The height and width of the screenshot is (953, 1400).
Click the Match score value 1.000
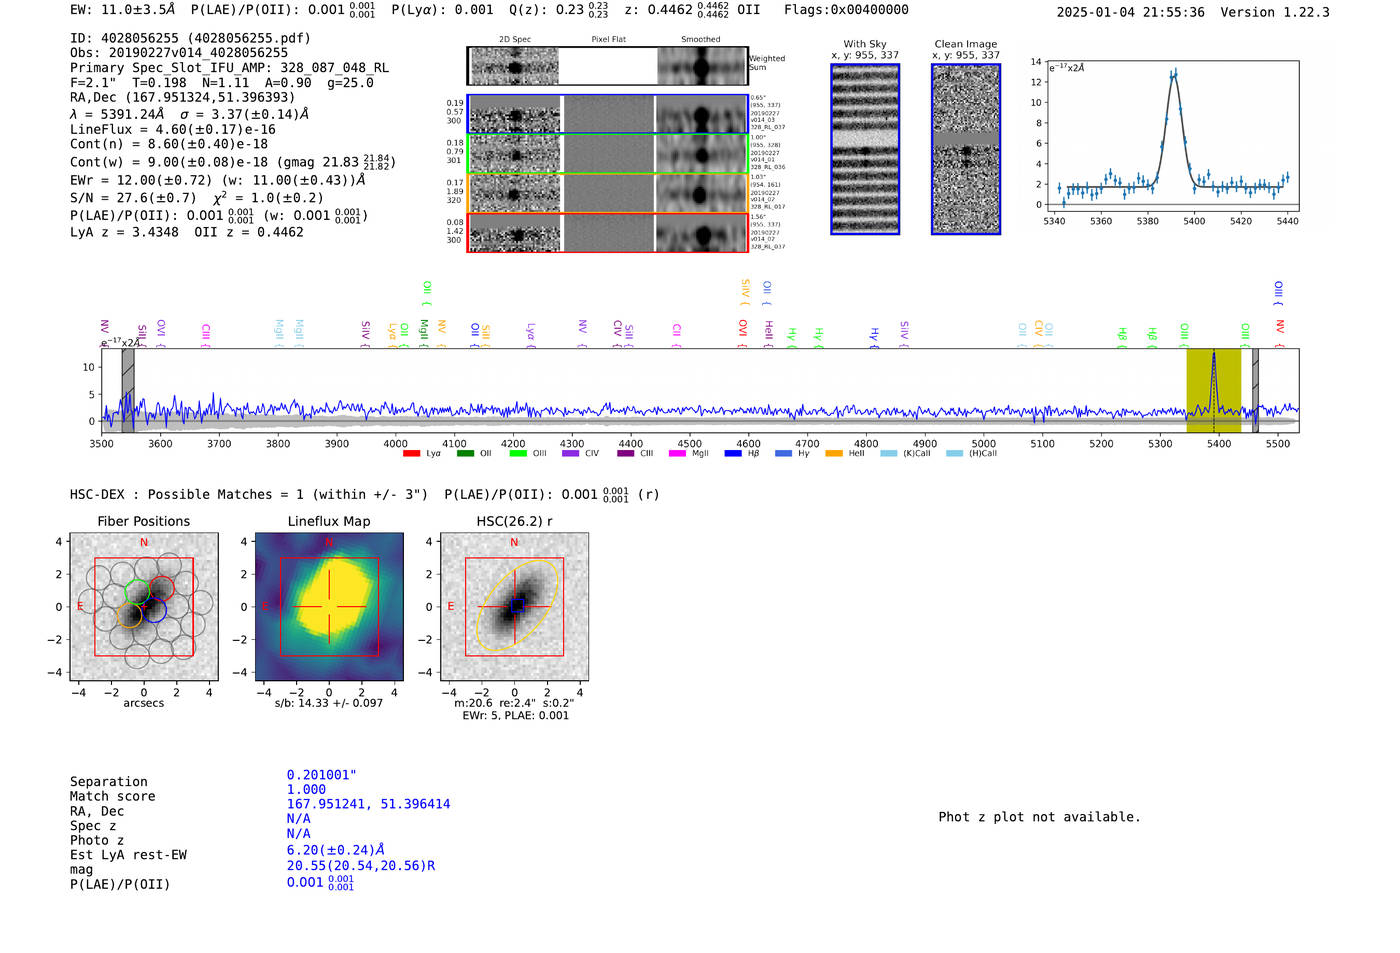coord(306,790)
